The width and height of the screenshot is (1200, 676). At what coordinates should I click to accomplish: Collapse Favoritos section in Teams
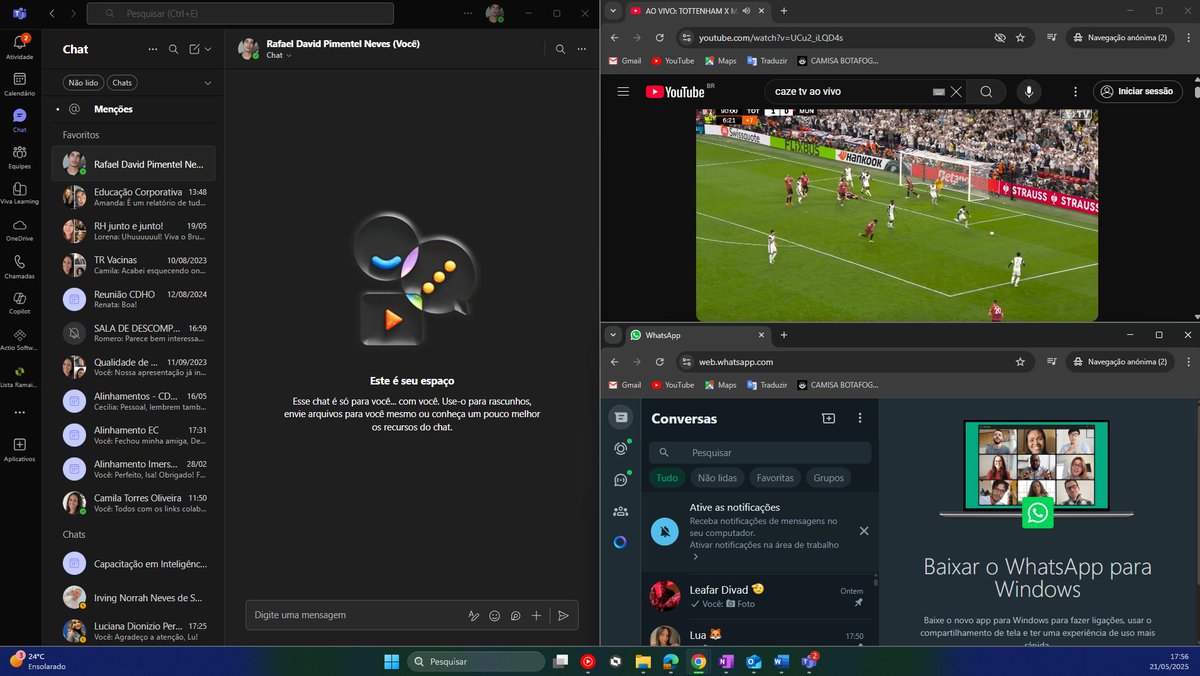tap(81, 135)
